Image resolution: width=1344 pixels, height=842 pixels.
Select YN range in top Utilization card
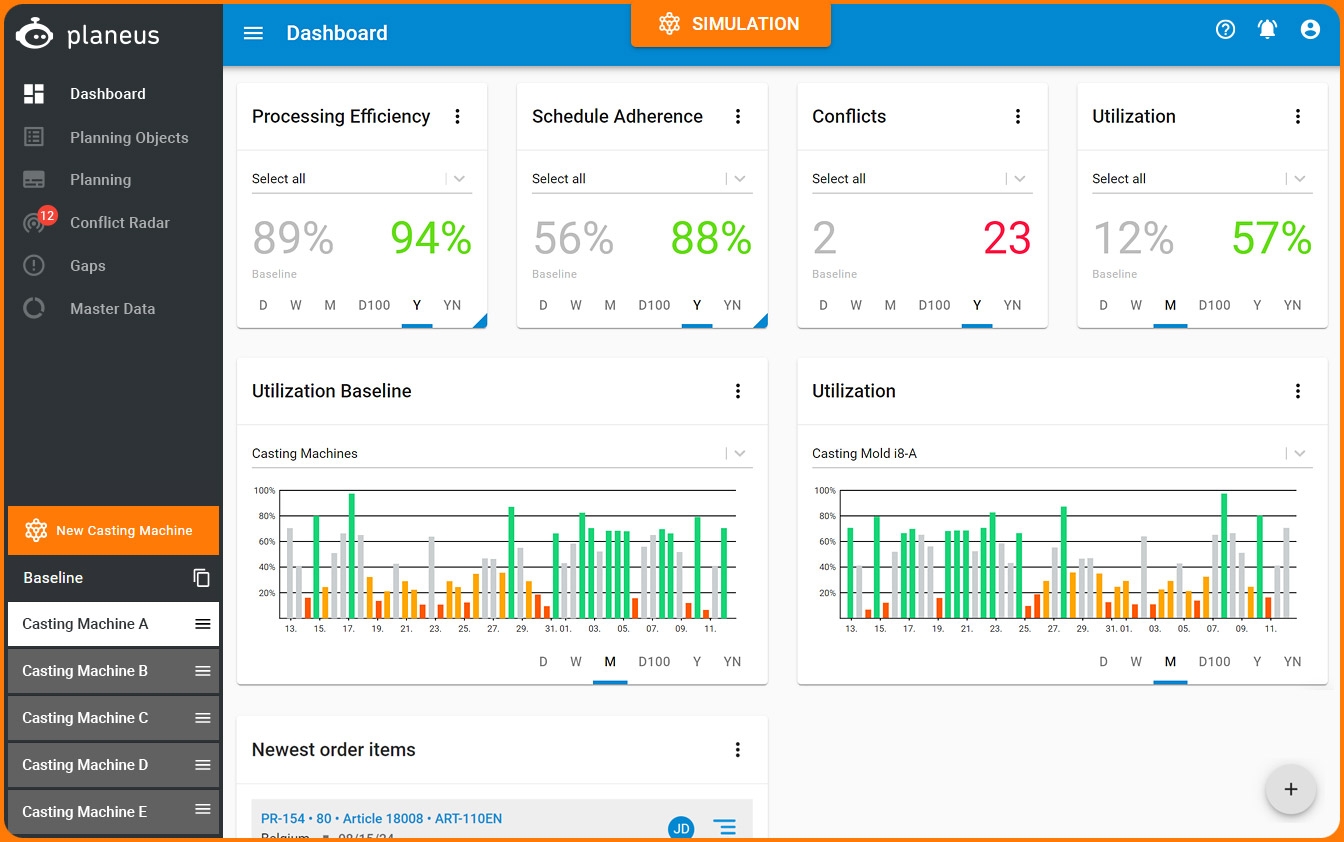tap(1292, 305)
